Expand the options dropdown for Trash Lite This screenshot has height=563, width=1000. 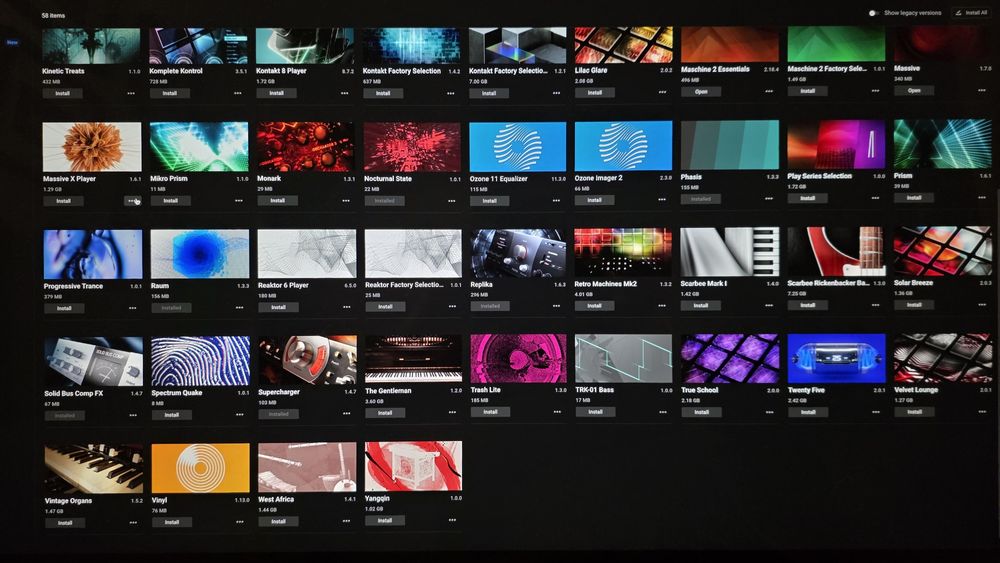coord(557,412)
